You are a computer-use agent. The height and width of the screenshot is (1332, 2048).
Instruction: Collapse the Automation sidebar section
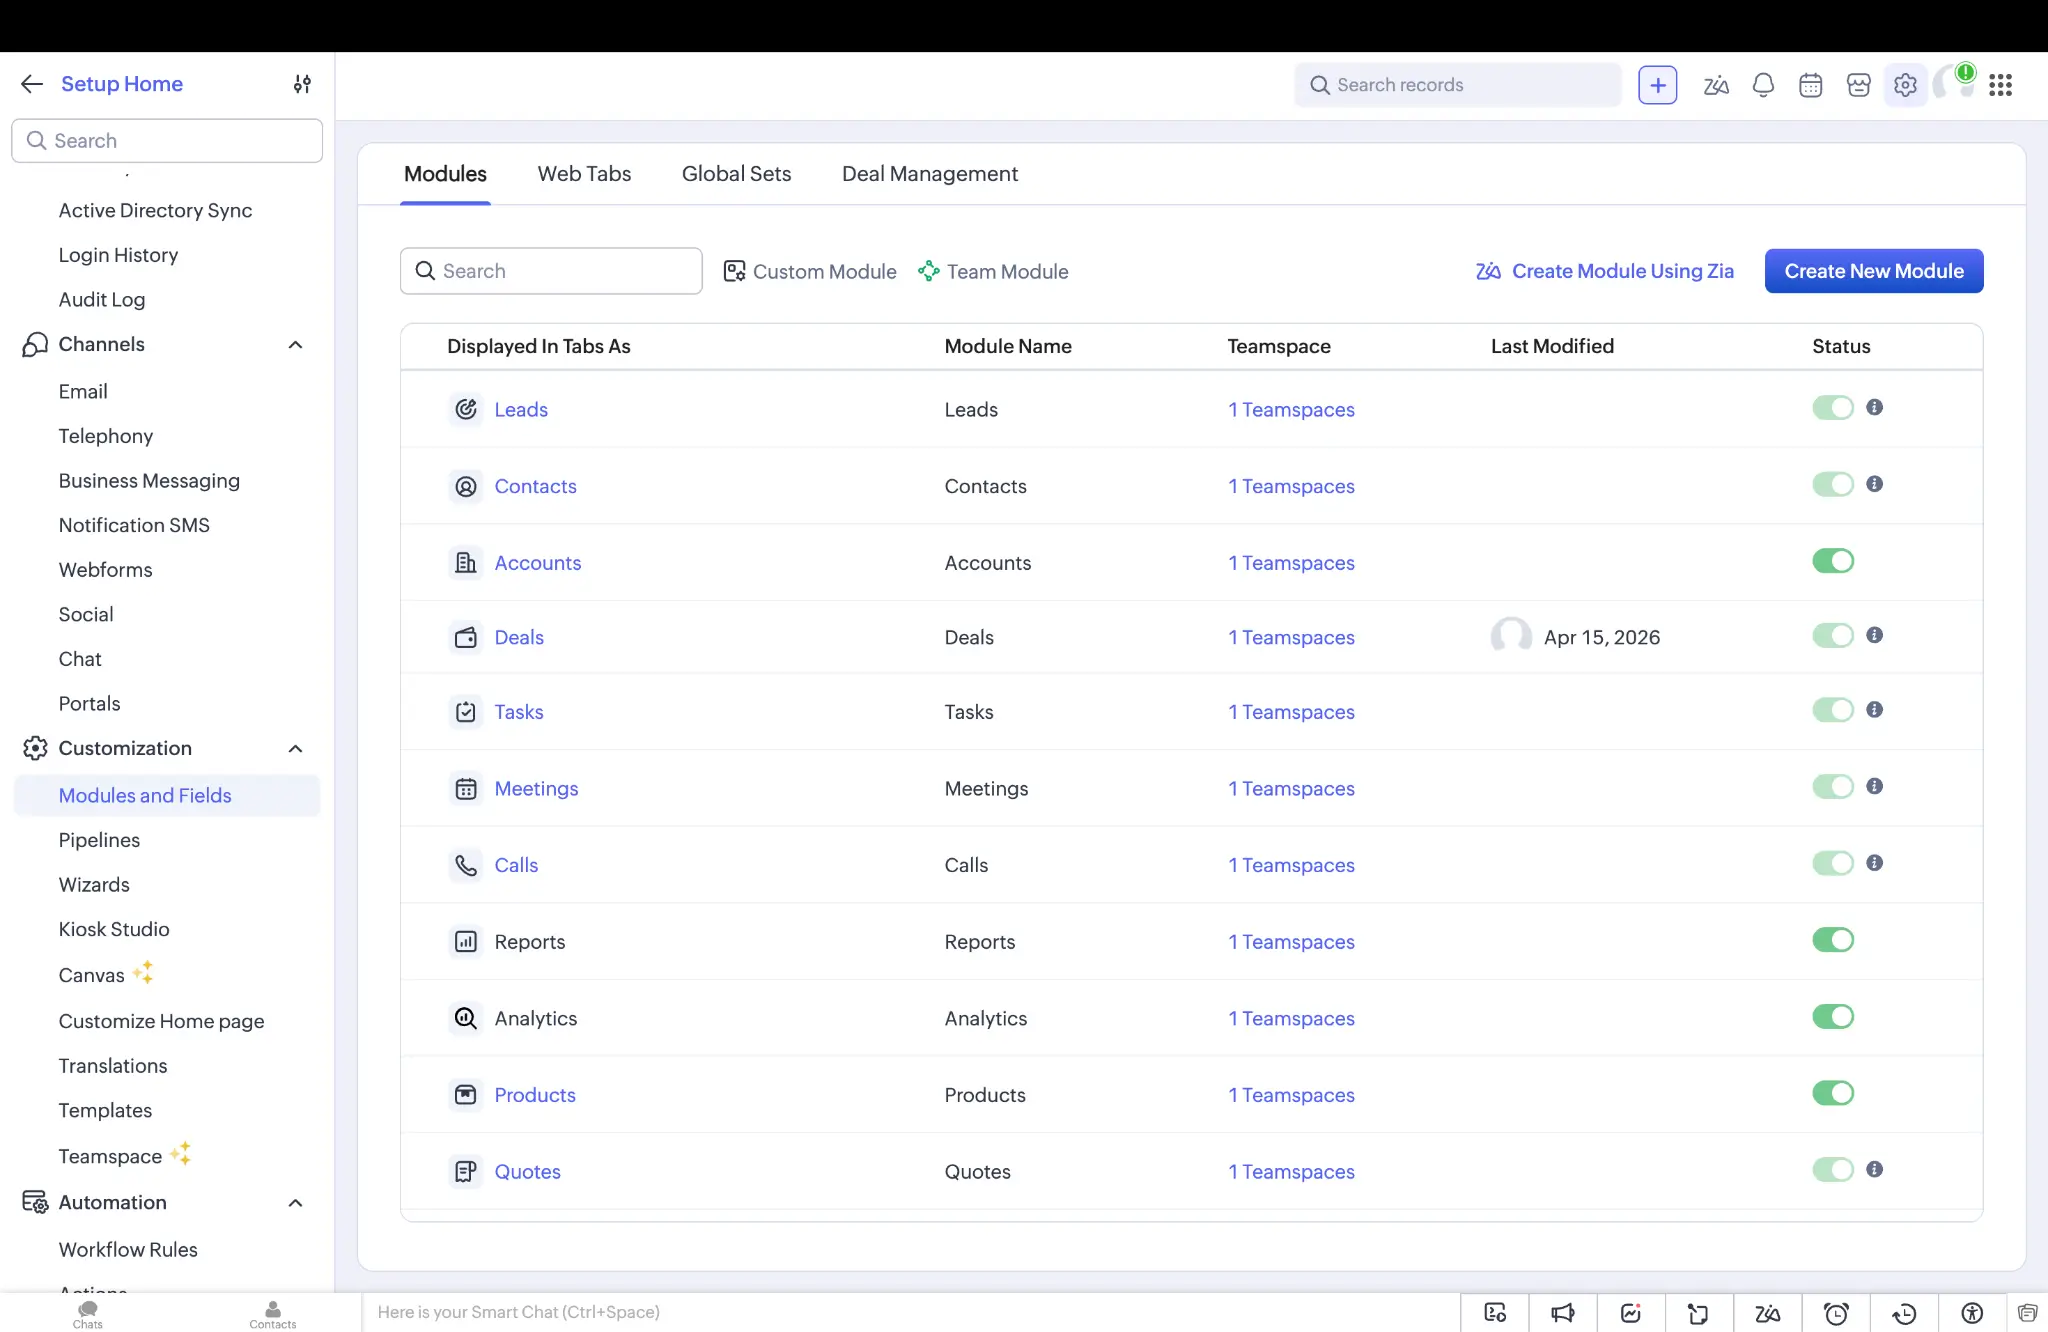pyautogui.click(x=295, y=1203)
